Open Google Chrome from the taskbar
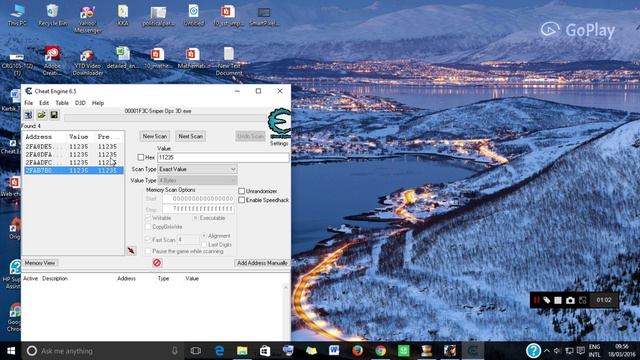640x360 pixels. tap(380, 351)
